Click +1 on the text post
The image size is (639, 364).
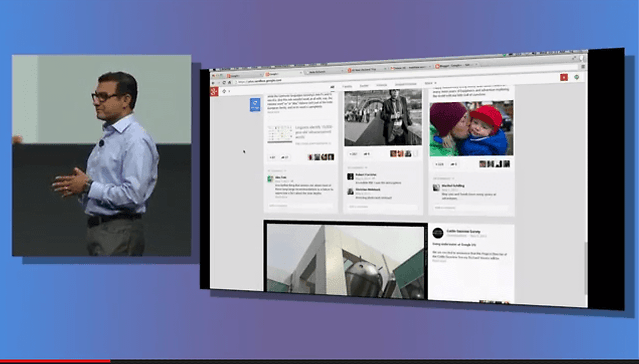[x=272, y=157]
